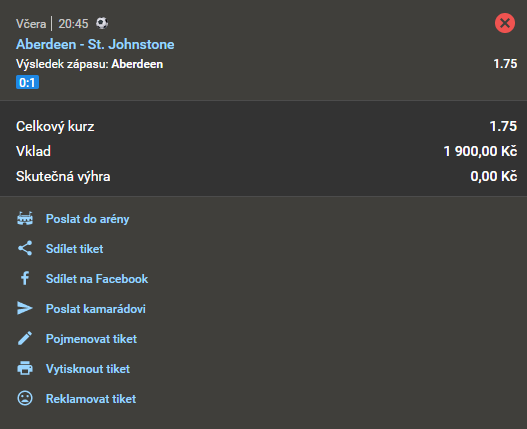
Task: Open the Aberdeen - St. Johnstone match link
Action: (x=95, y=44)
